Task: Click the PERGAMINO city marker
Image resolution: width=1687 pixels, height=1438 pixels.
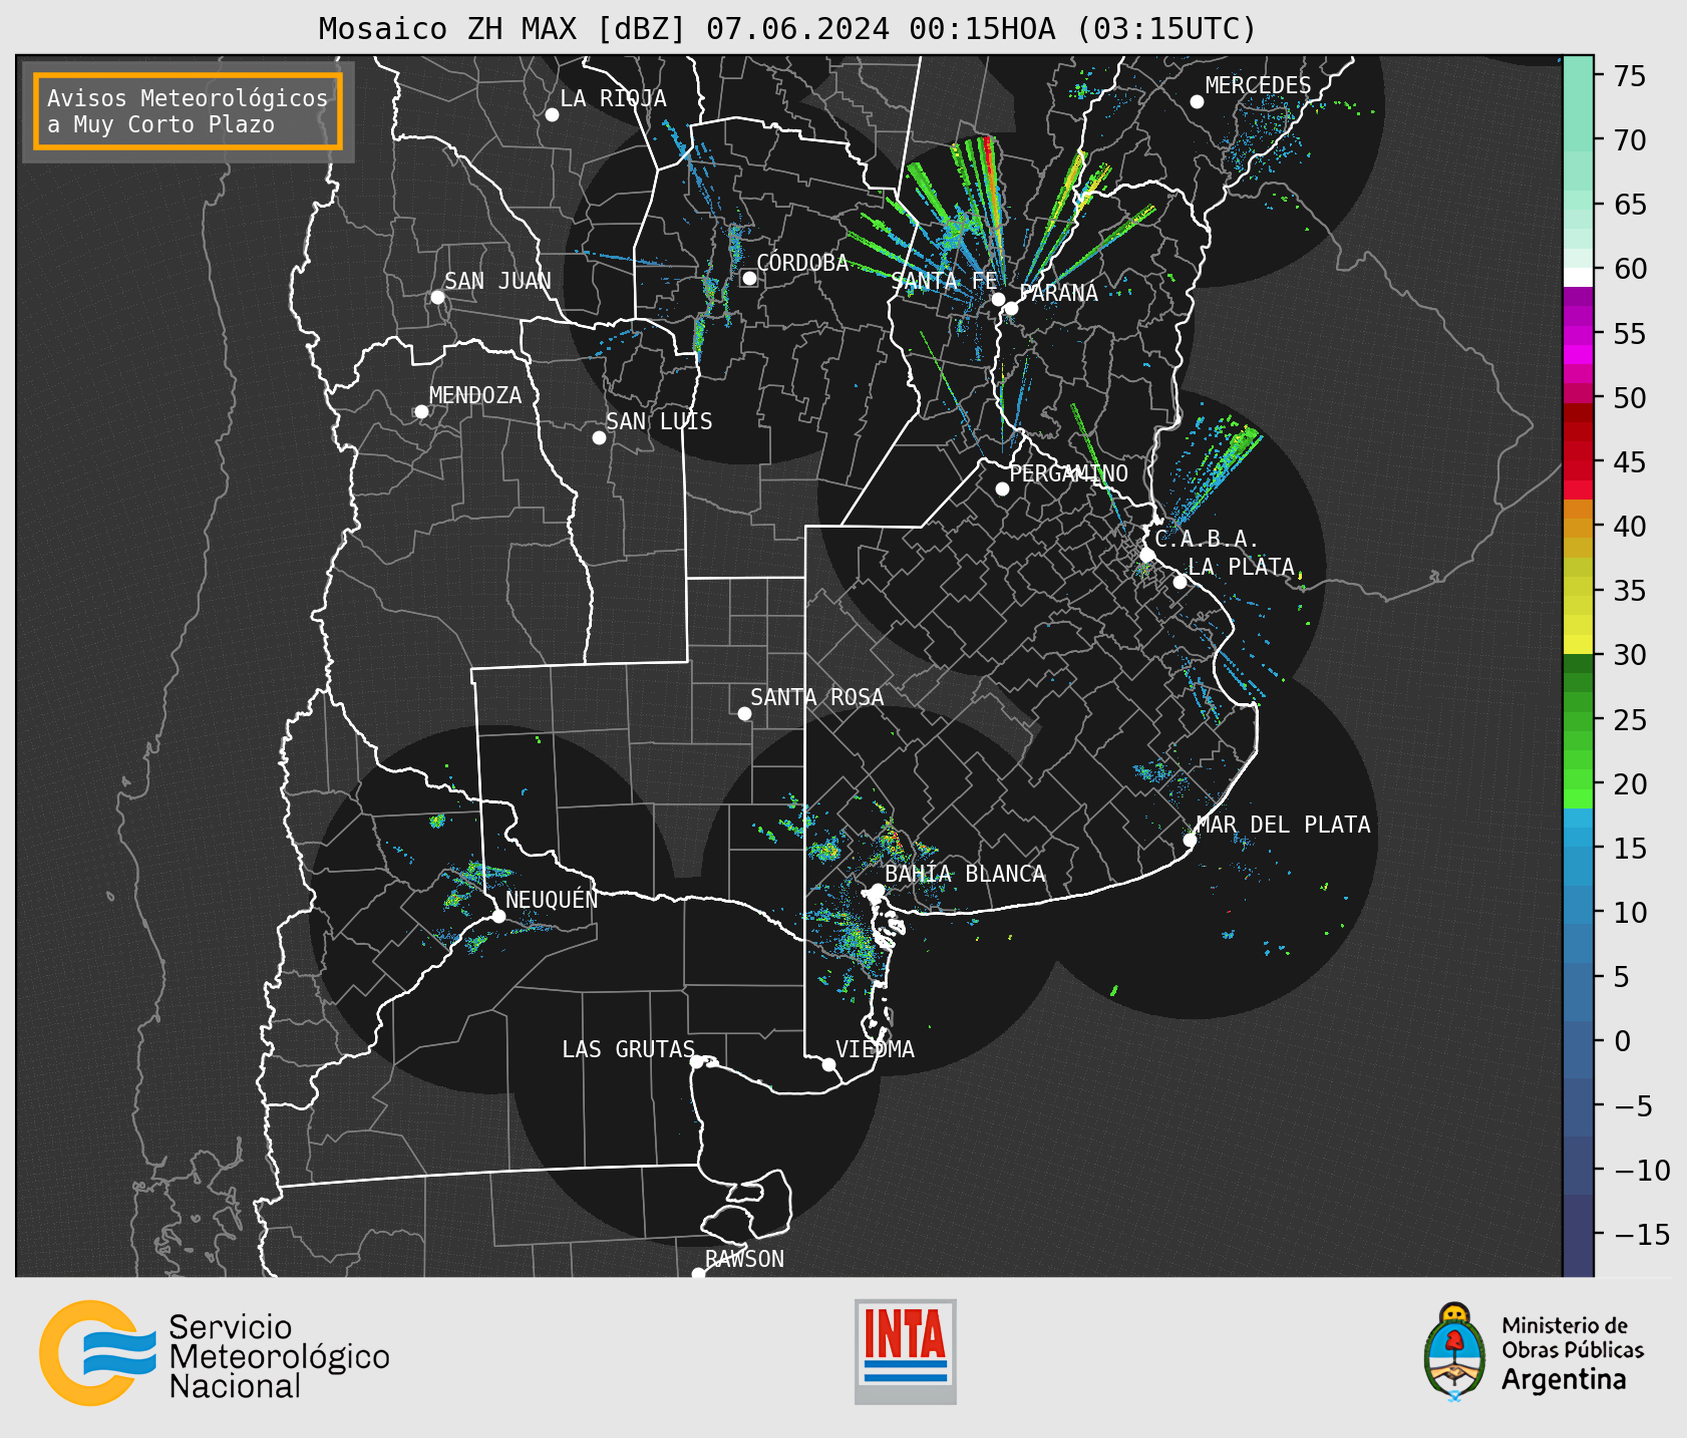Action: (1002, 489)
